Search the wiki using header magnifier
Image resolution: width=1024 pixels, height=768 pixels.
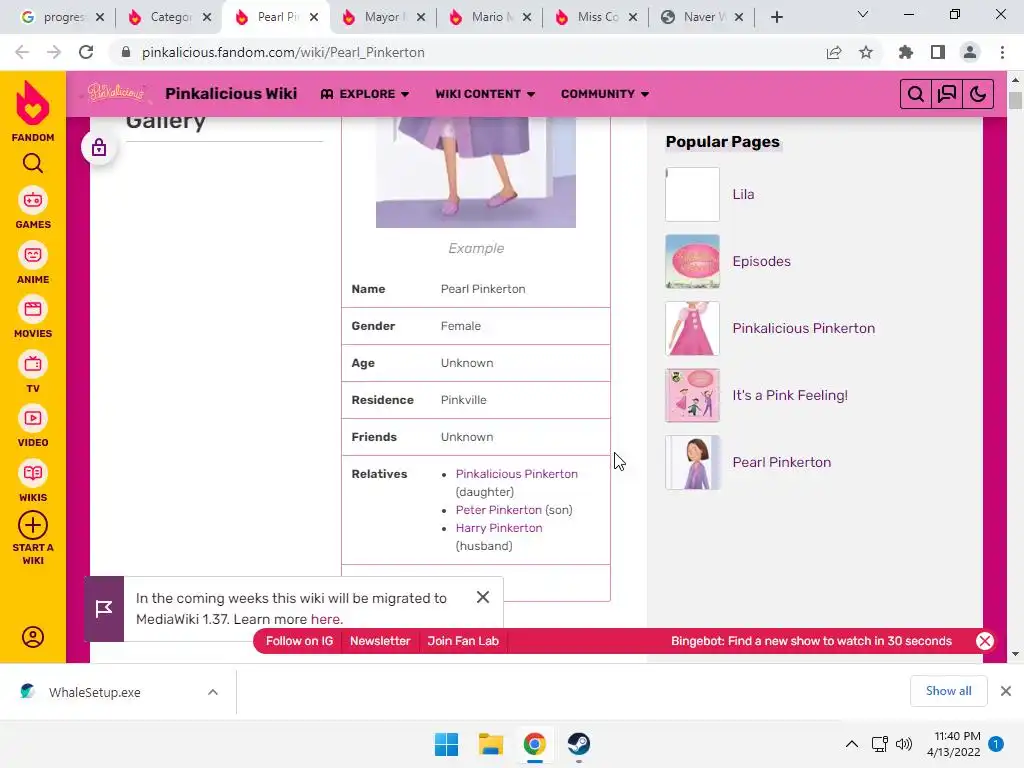tap(916, 94)
